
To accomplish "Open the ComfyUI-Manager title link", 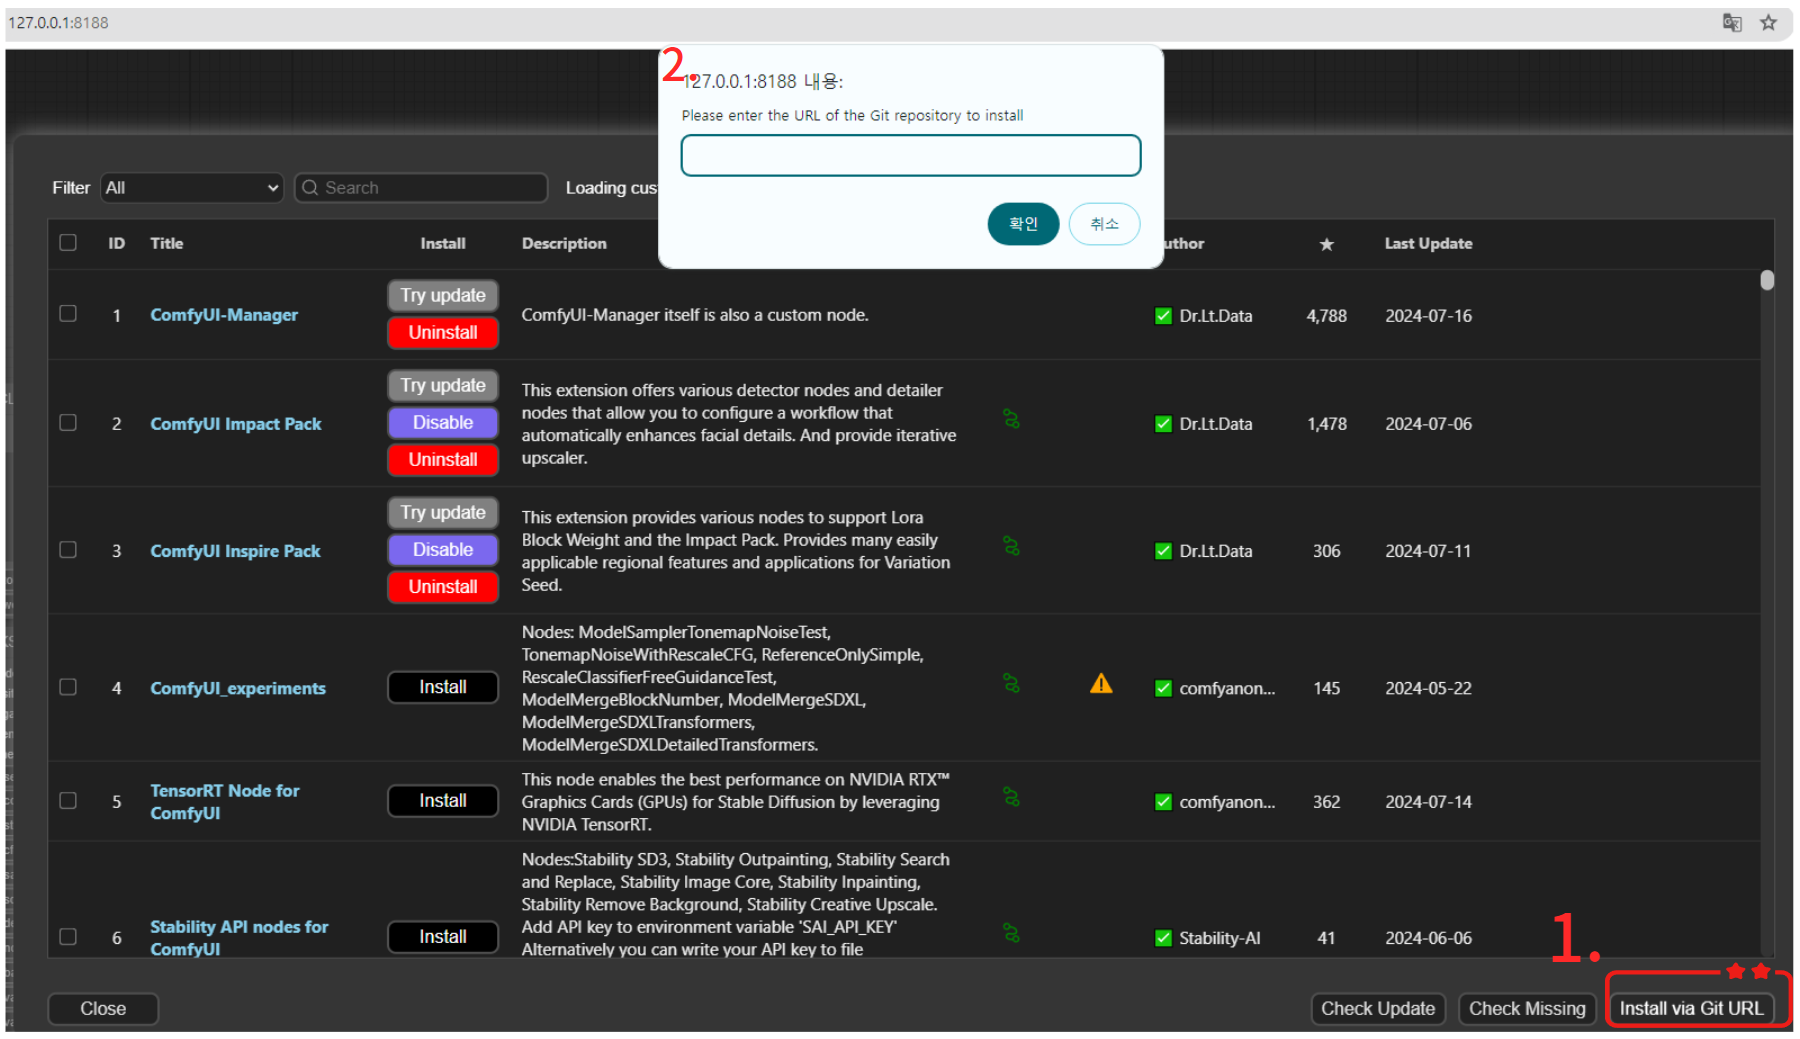I will click(x=224, y=315).
